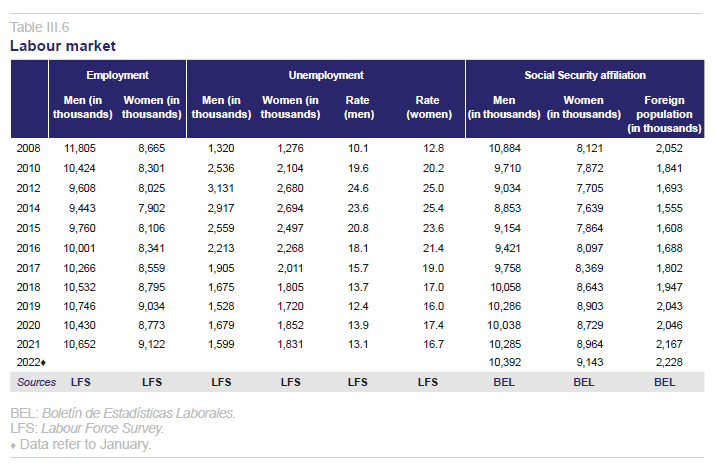
Task: Click the Rate (women) column header
Action: point(427,107)
